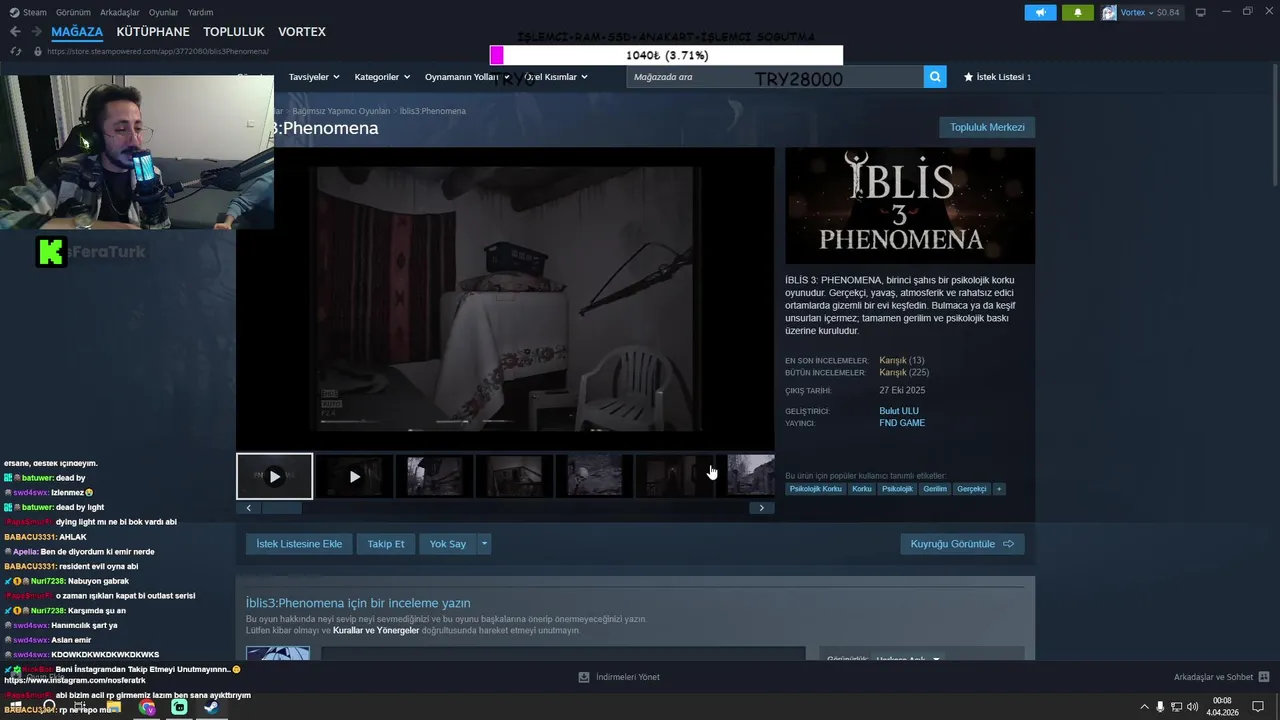Screen dimensions: 1280x720
Task: Open the Kurallar ve Yönergeler link
Action: point(376,631)
